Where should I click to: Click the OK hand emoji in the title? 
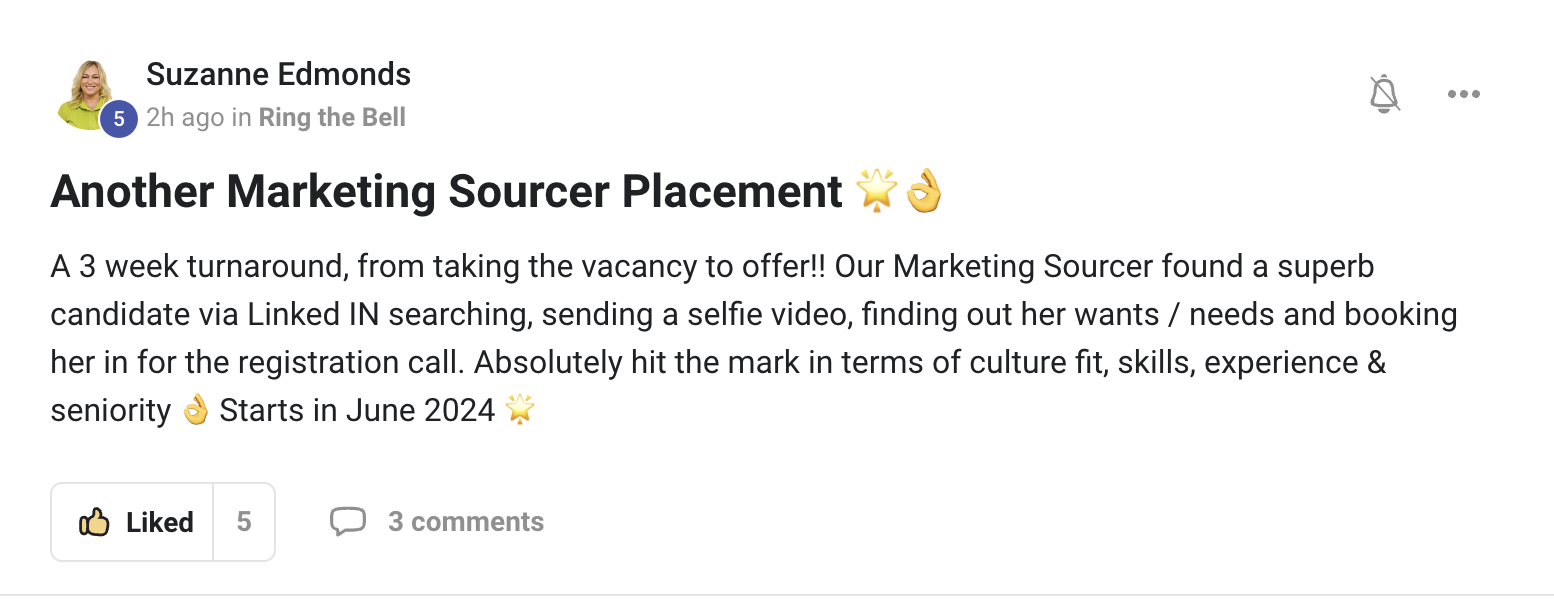924,191
